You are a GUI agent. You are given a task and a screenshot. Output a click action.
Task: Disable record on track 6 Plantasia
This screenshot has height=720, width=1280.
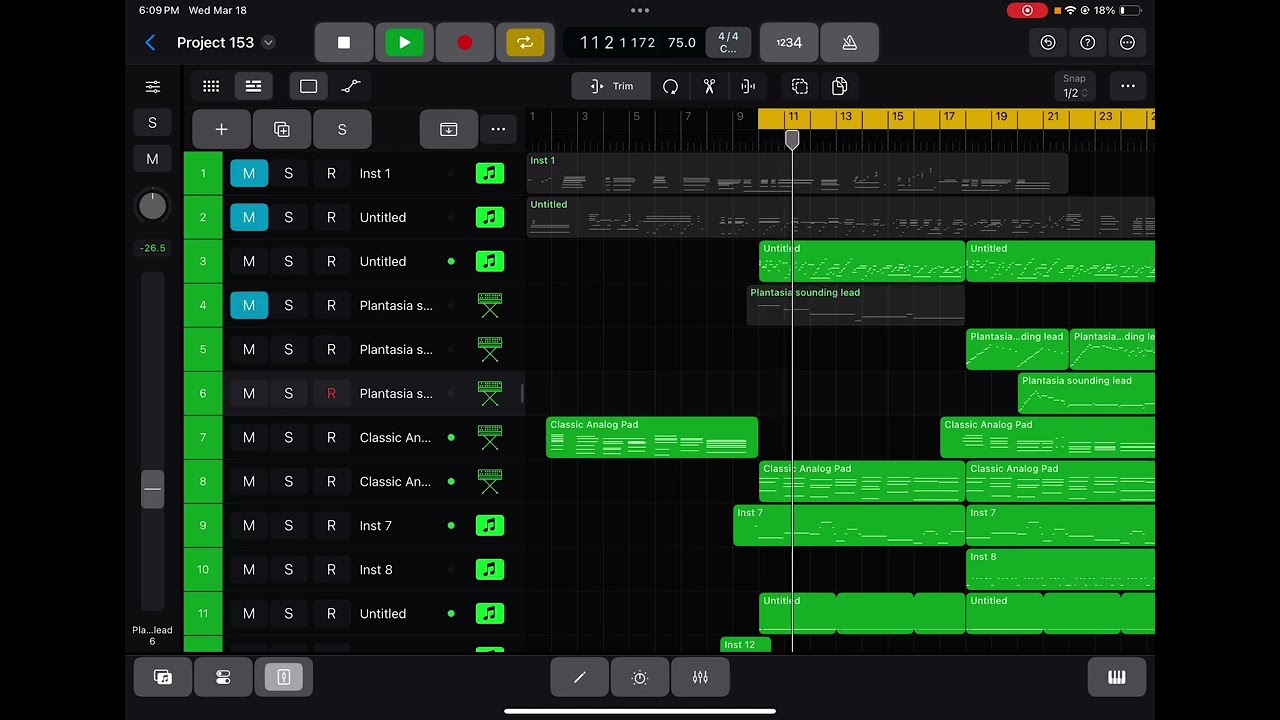(331, 393)
